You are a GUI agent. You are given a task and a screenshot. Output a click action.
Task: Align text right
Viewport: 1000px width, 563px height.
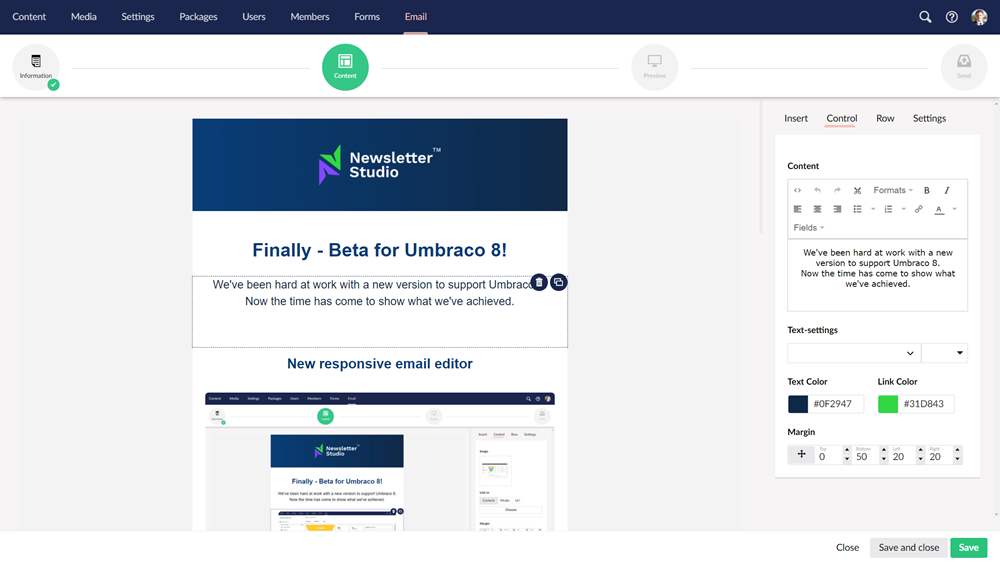coord(837,209)
